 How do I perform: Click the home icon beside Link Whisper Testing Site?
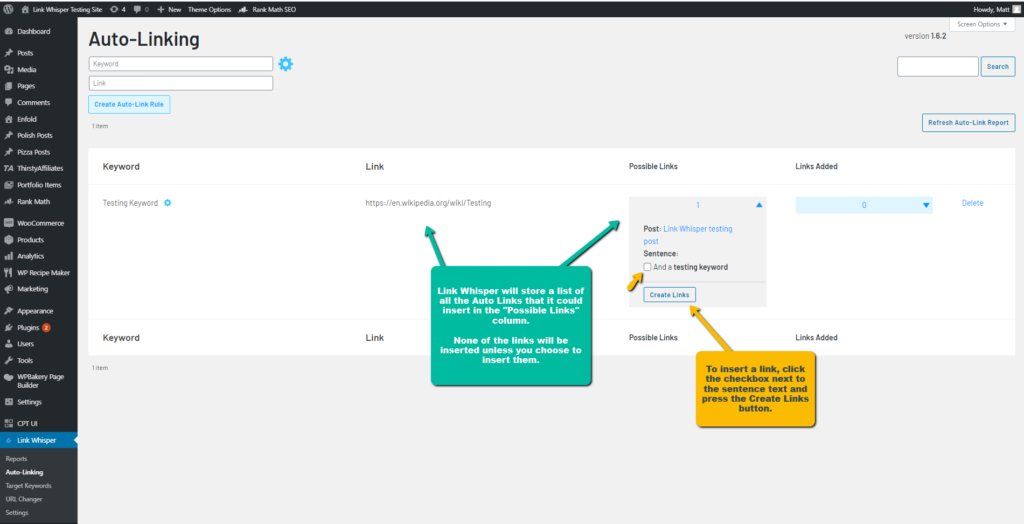[x=25, y=9]
